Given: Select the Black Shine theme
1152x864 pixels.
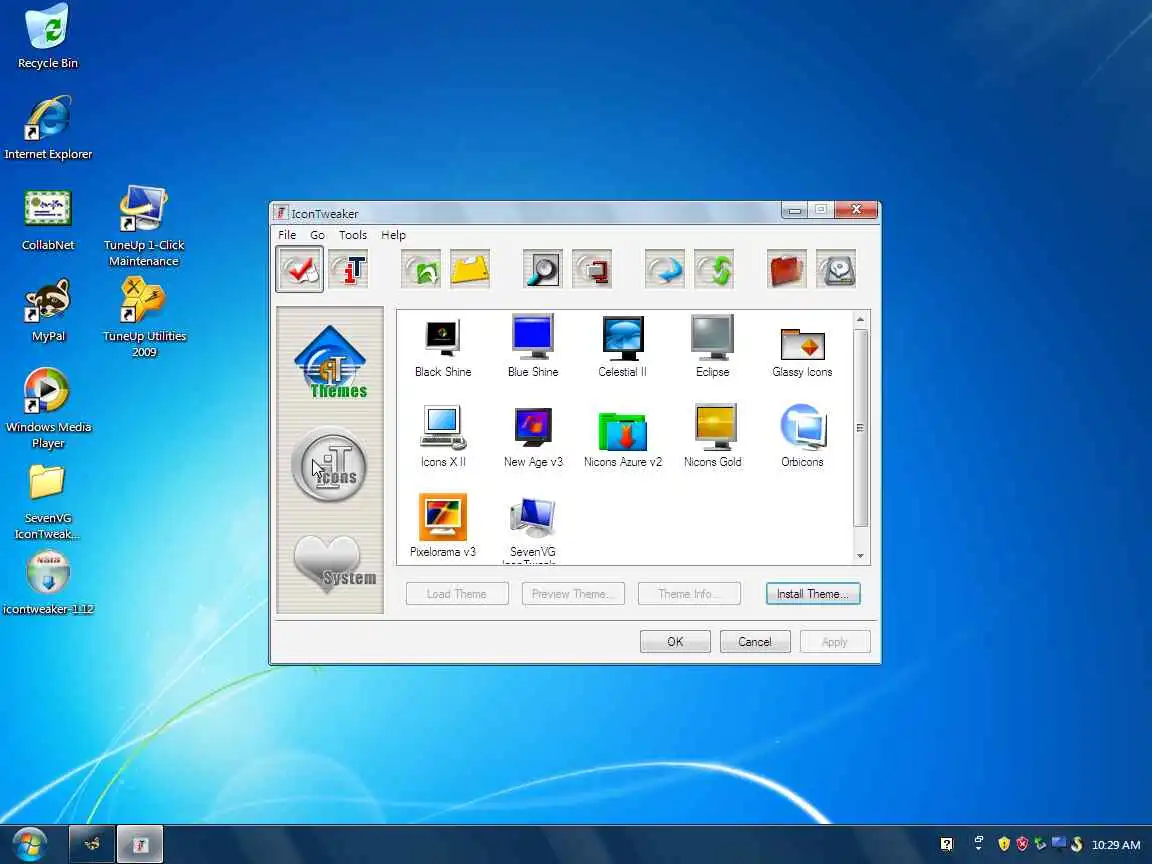Looking at the screenshot, I should click(443, 348).
